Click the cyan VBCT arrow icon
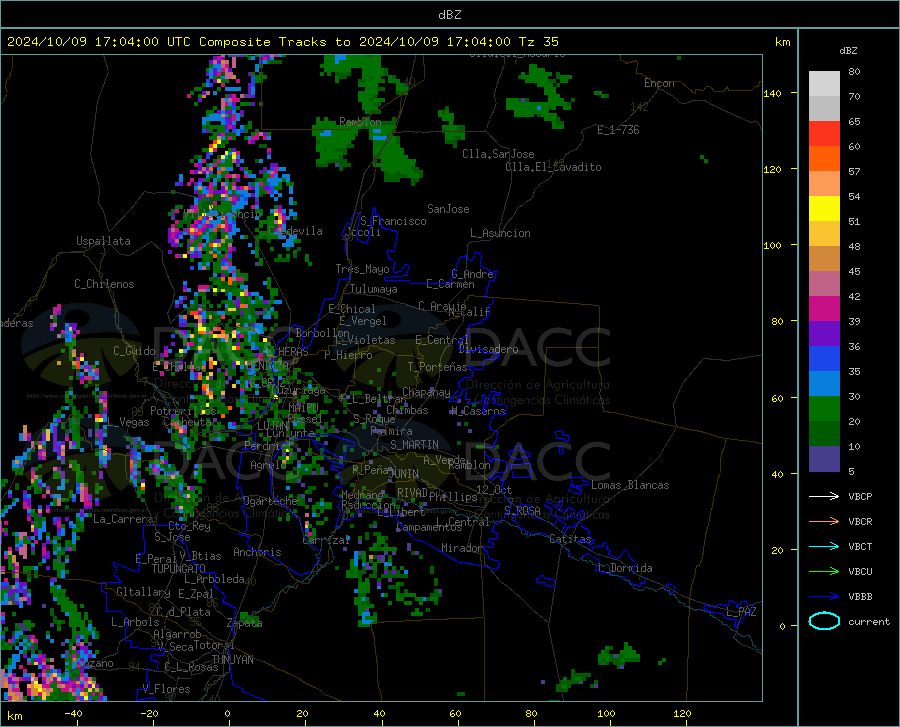 coord(824,546)
